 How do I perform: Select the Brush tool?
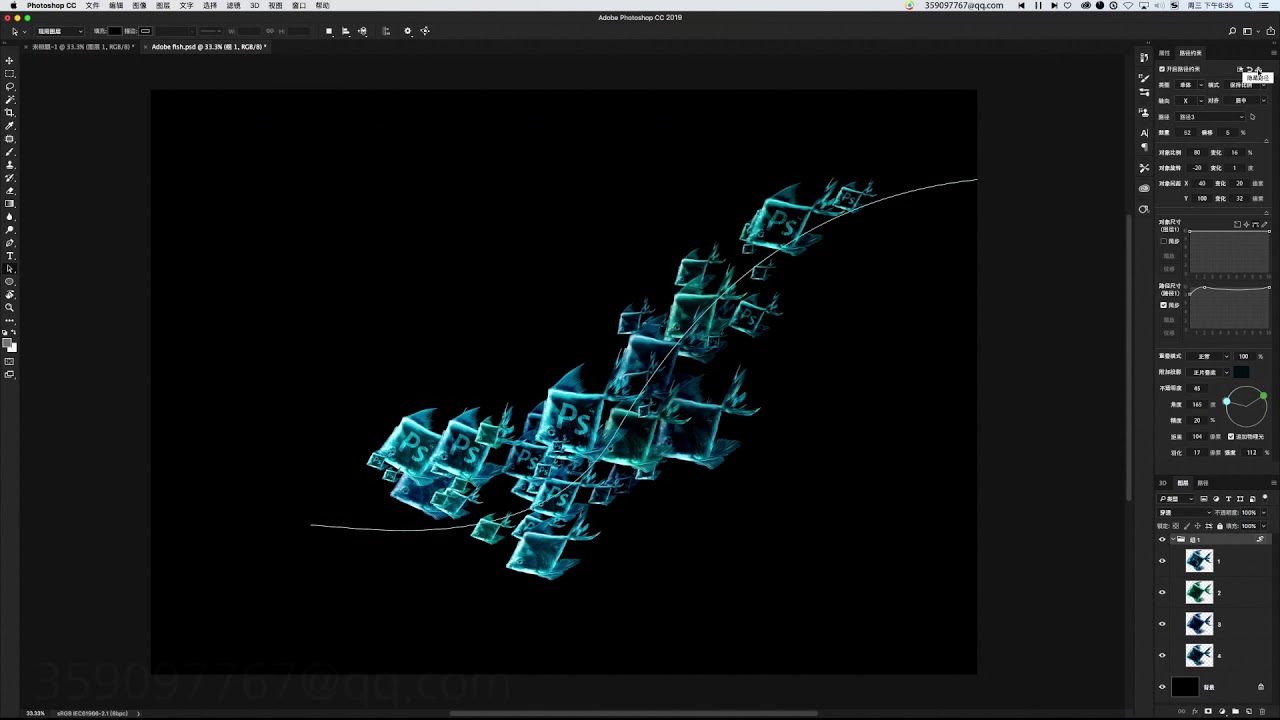pyautogui.click(x=10, y=152)
